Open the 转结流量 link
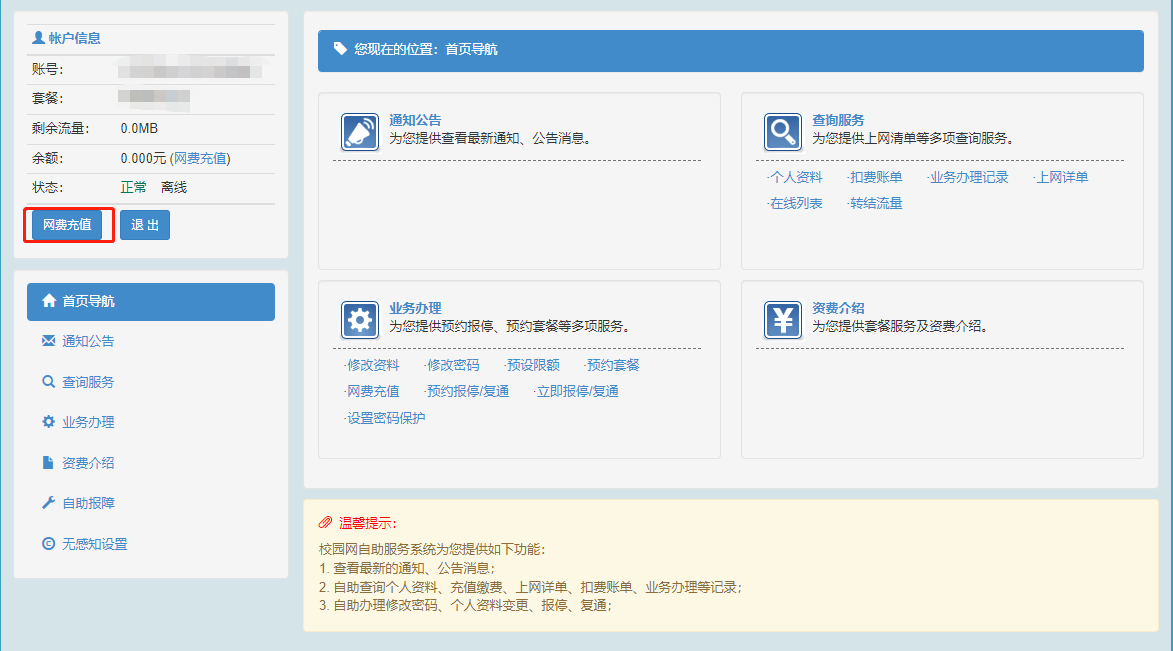 [x=876, y=203]
